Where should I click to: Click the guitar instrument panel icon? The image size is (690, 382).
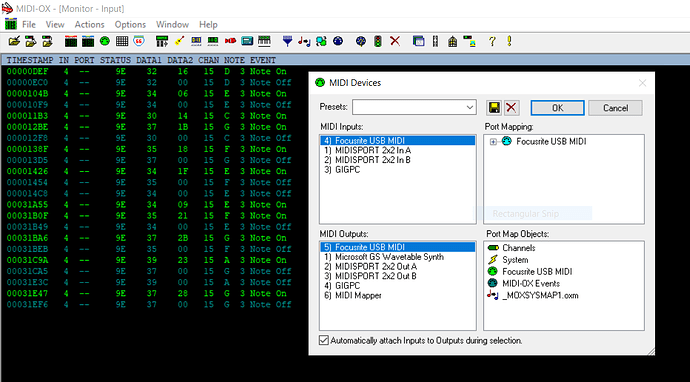[179, 41]
